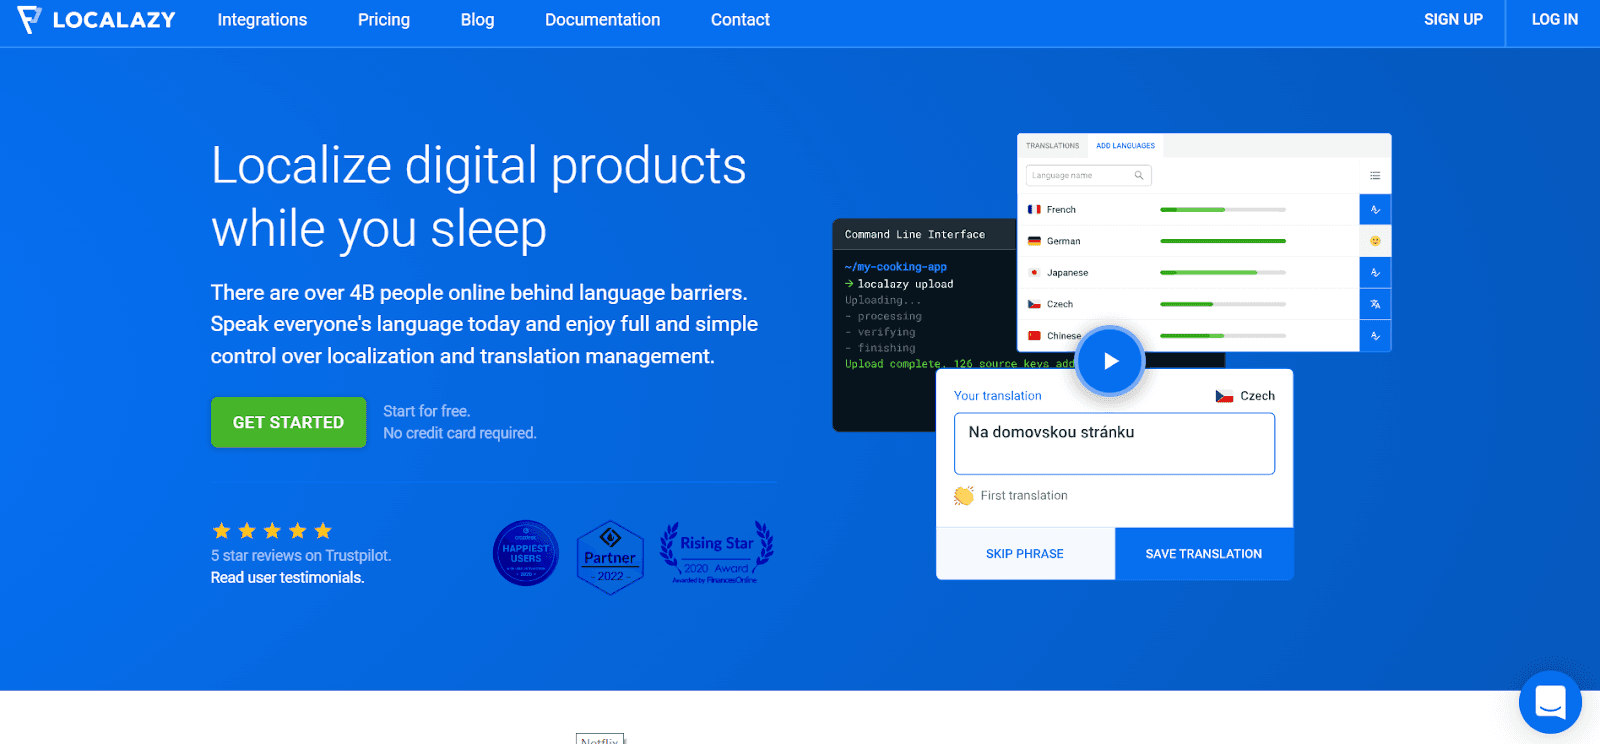Select the Translations tab
The image size is (1600, 744).
tap(1052, 146)
